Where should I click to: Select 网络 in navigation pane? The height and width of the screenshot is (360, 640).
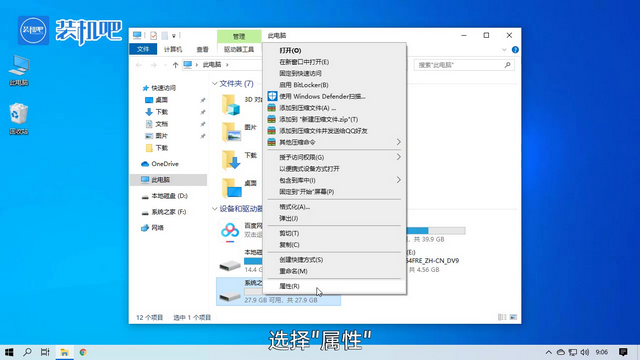click(x=157, y=228)
